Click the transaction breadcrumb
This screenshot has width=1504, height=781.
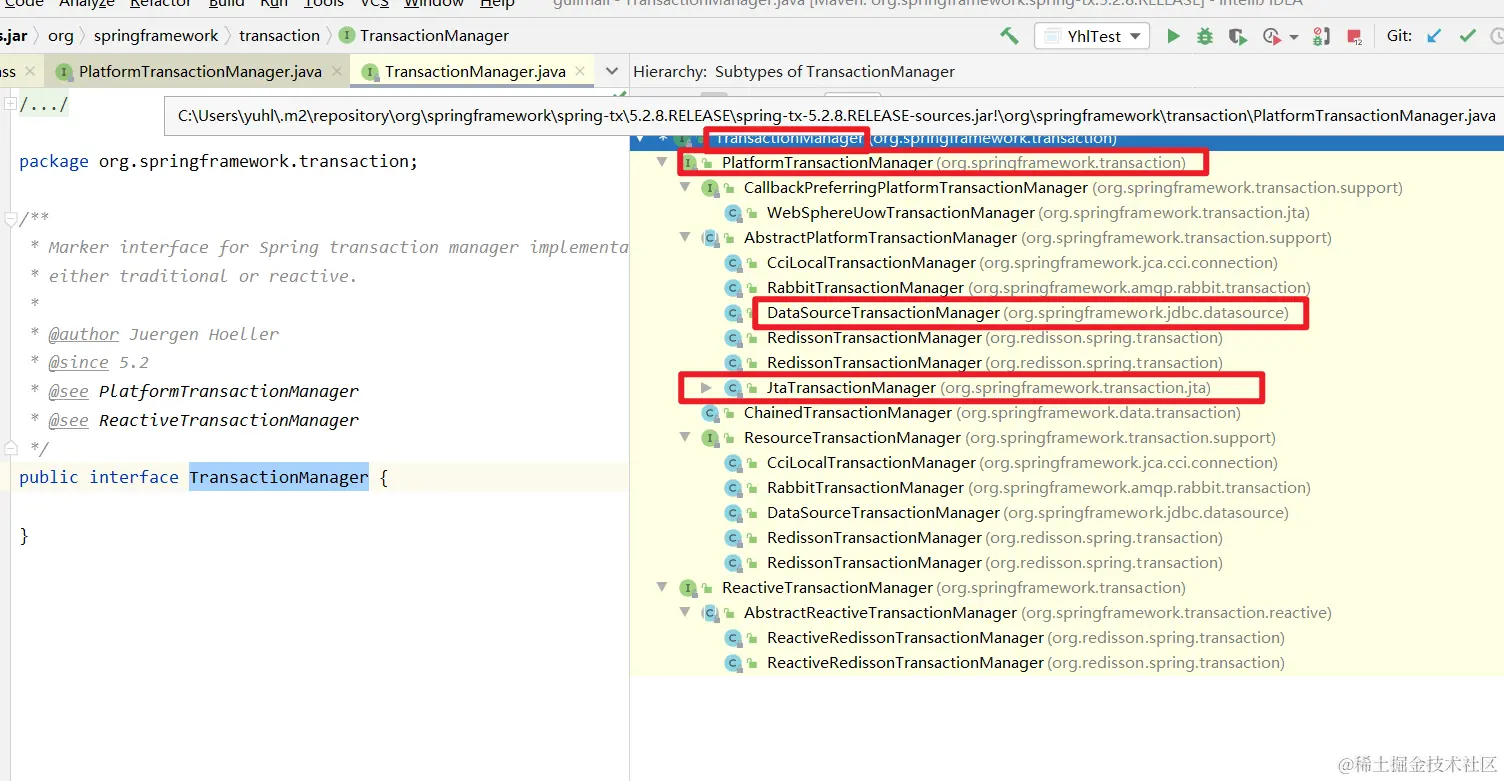pos(280,36)
